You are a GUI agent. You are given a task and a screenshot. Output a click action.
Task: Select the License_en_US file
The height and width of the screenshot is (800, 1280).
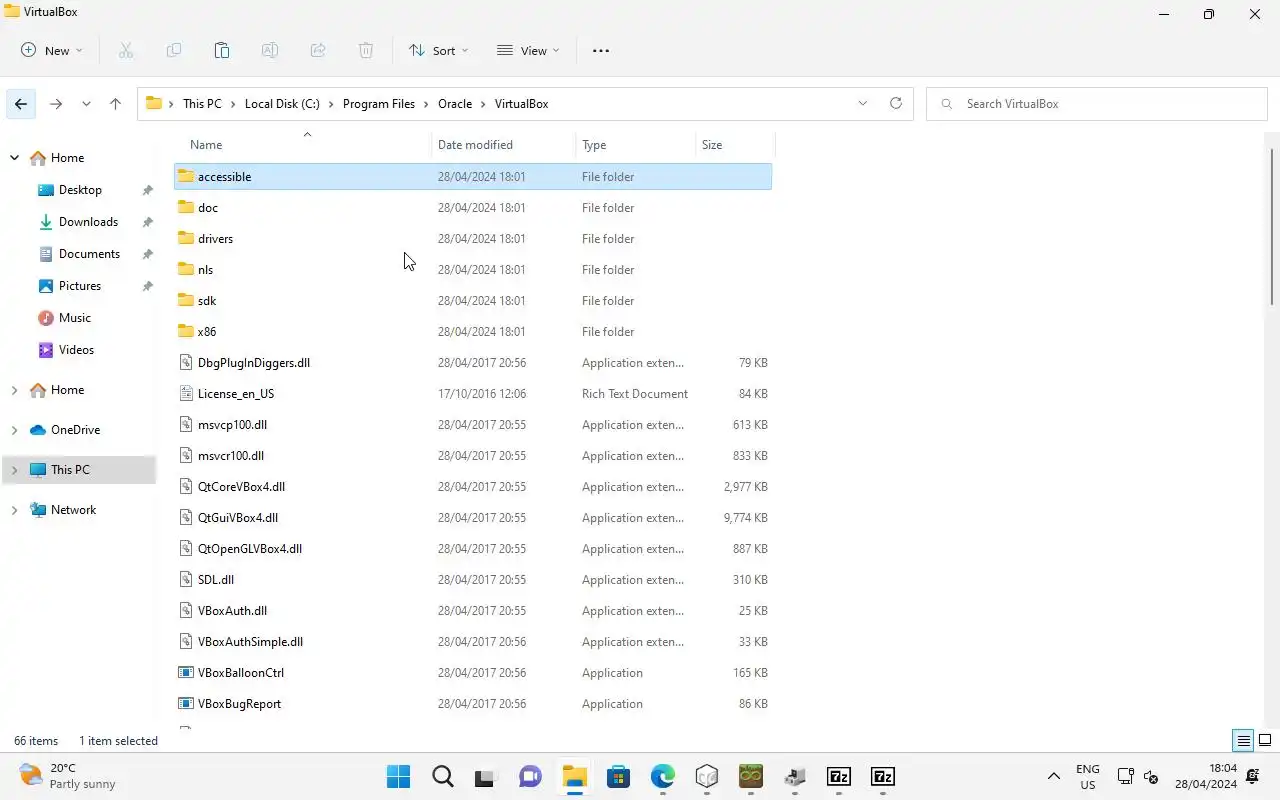tap(473, 393)
